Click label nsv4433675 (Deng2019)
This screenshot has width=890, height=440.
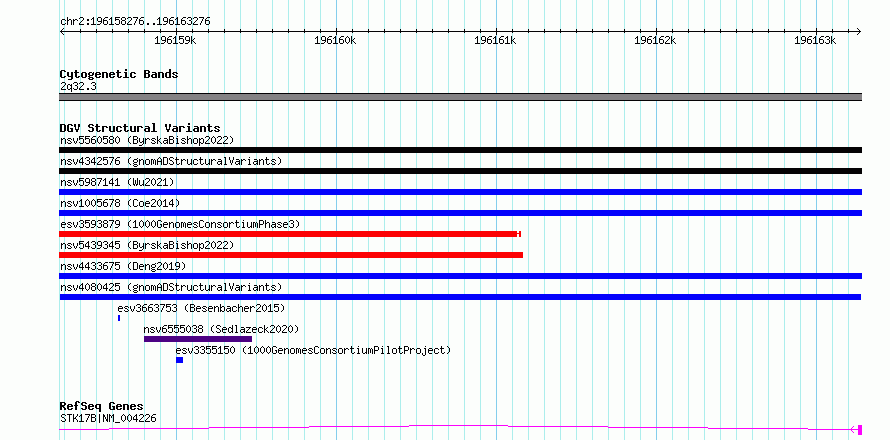[x=123, y=266]
